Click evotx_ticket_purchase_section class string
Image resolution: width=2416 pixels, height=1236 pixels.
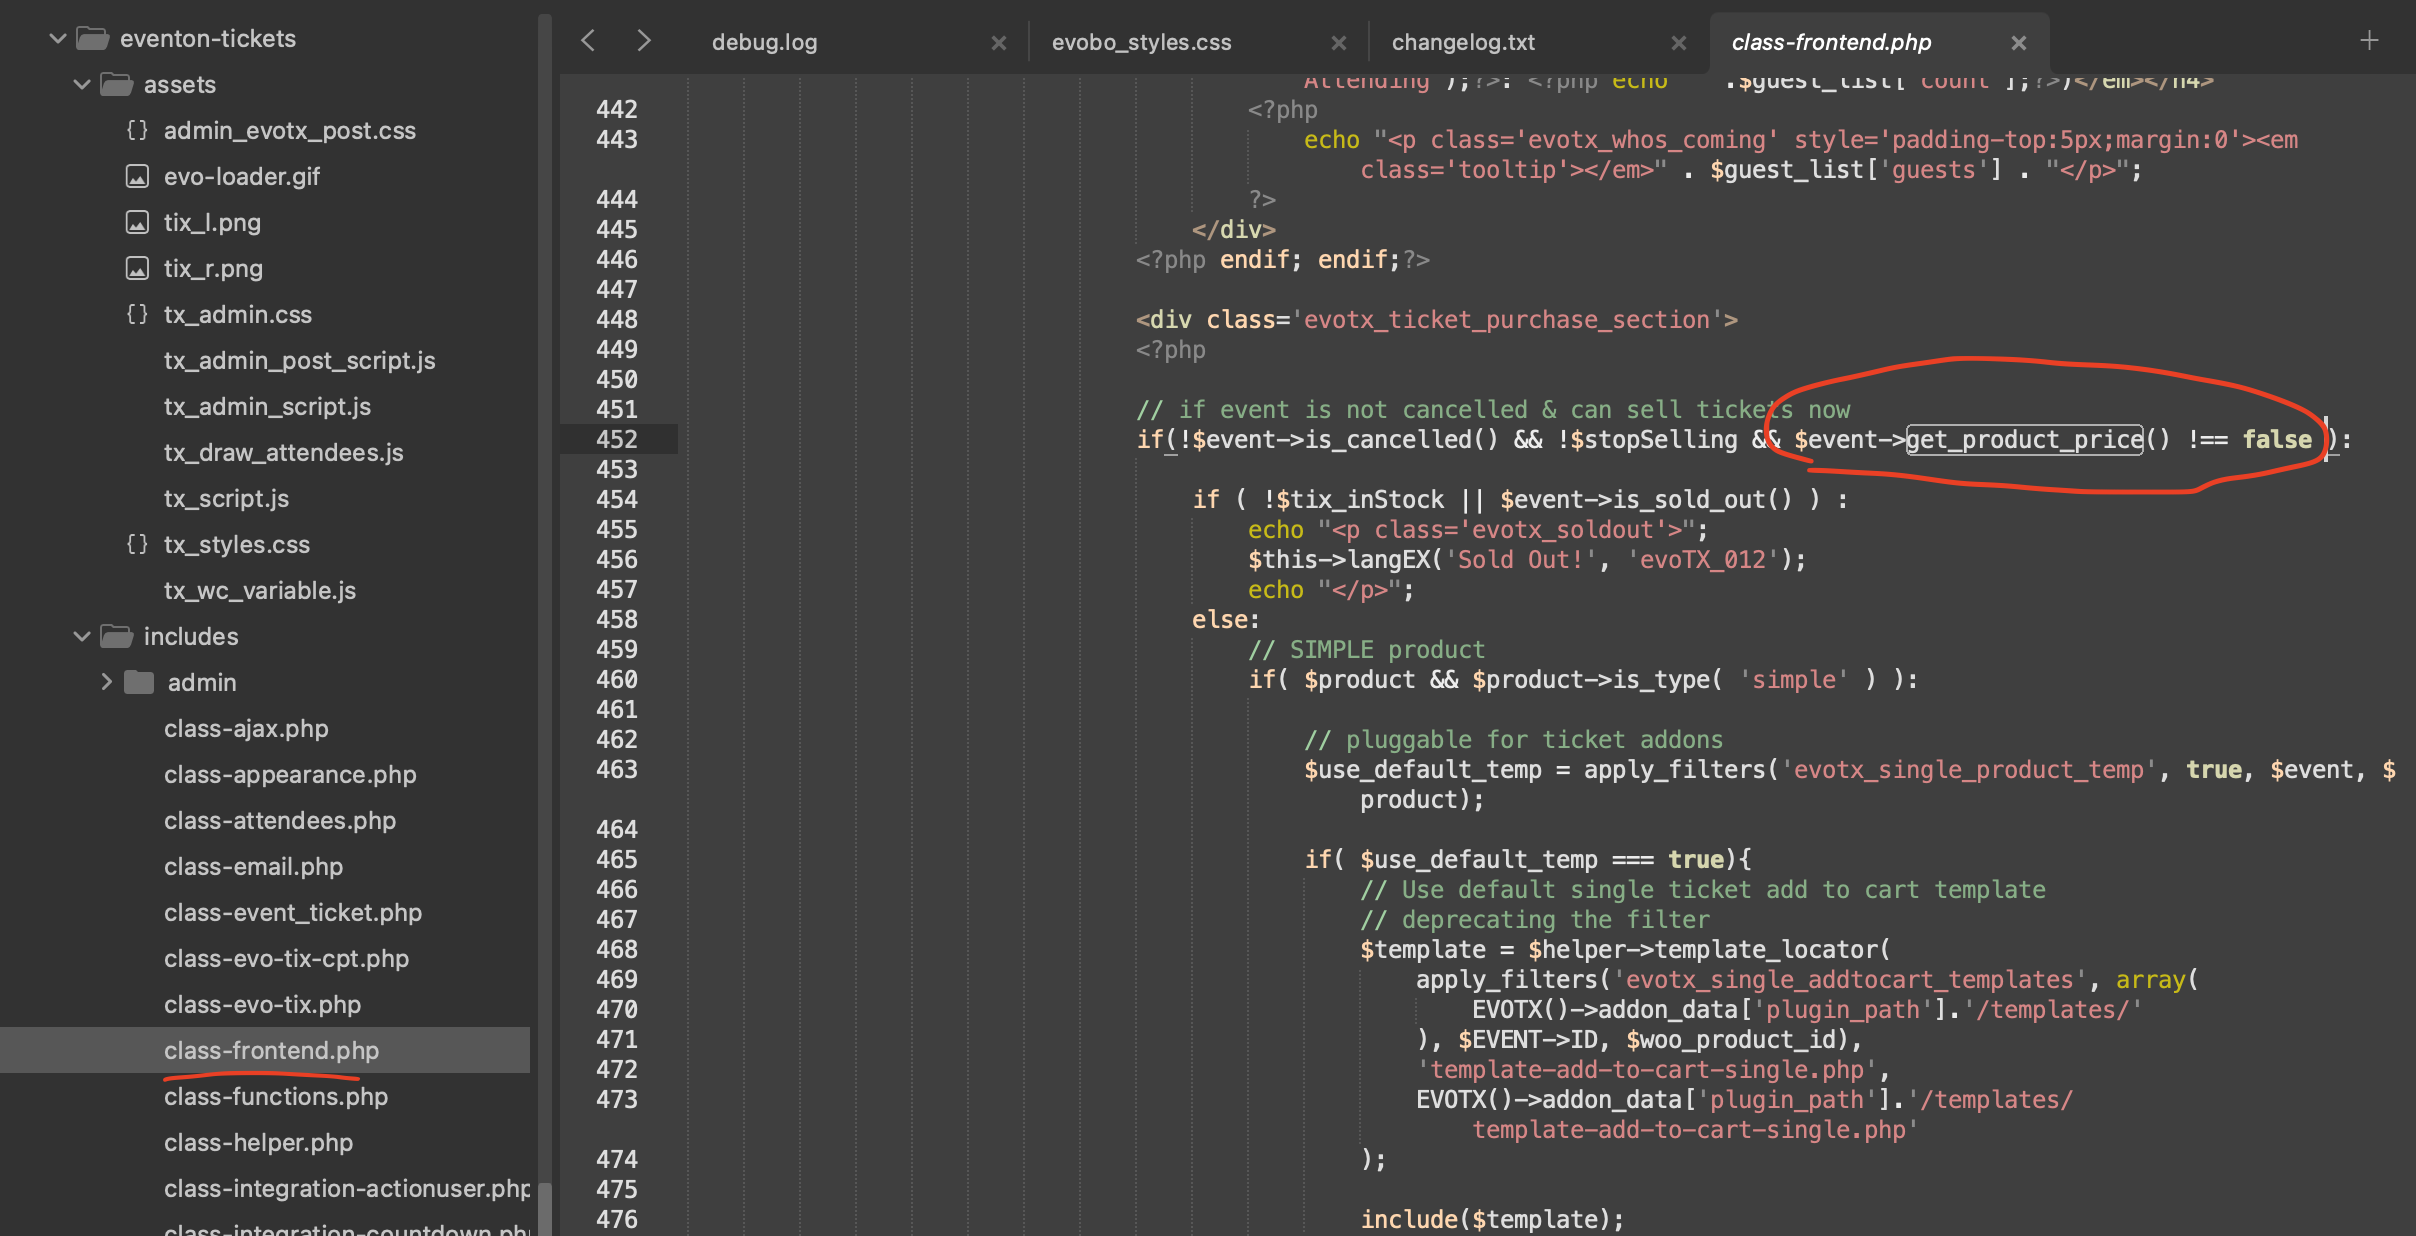click(x=1507, y=319)
